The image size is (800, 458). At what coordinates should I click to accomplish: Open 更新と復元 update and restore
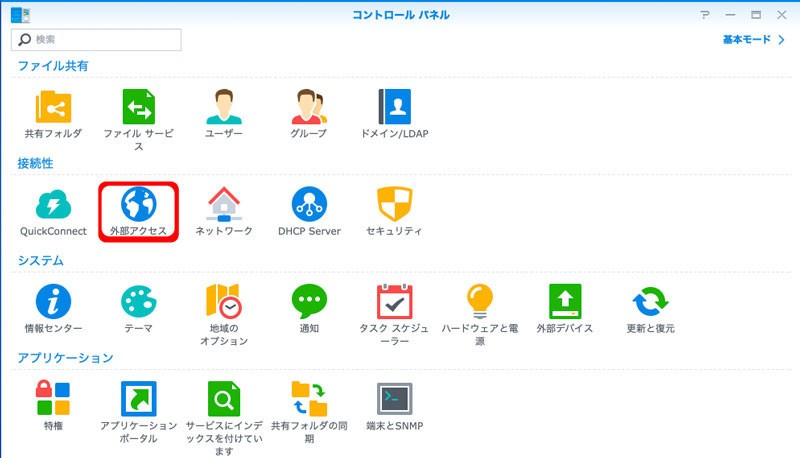point(650,301)
